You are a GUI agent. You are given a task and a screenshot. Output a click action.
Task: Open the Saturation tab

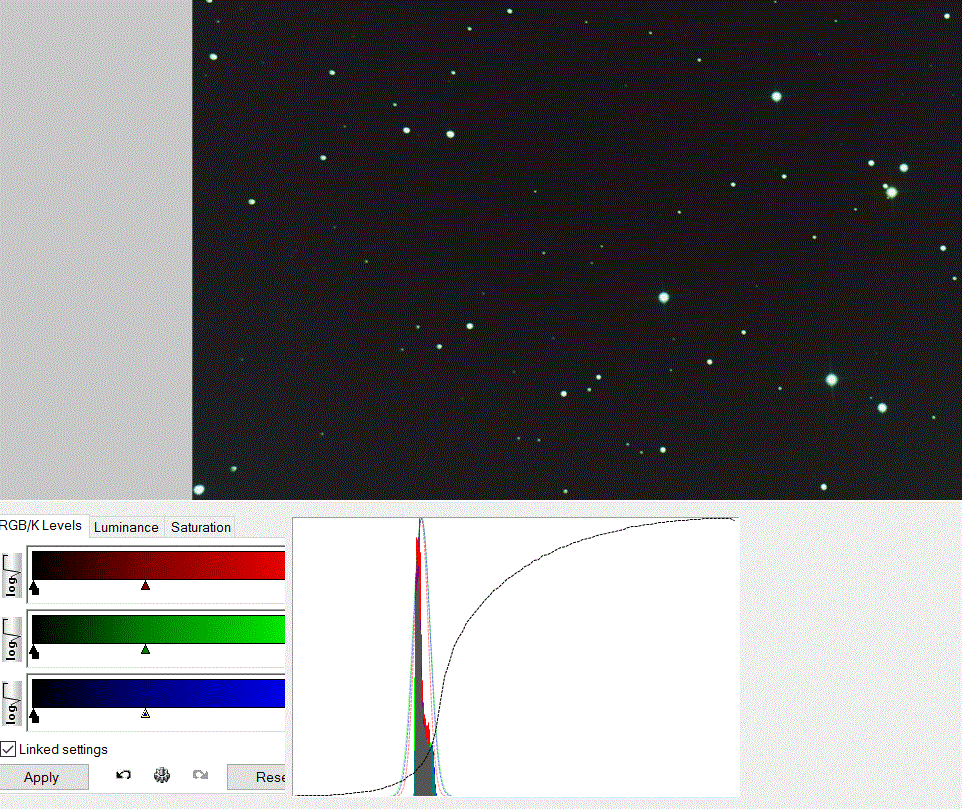click(x=201, y=527)
